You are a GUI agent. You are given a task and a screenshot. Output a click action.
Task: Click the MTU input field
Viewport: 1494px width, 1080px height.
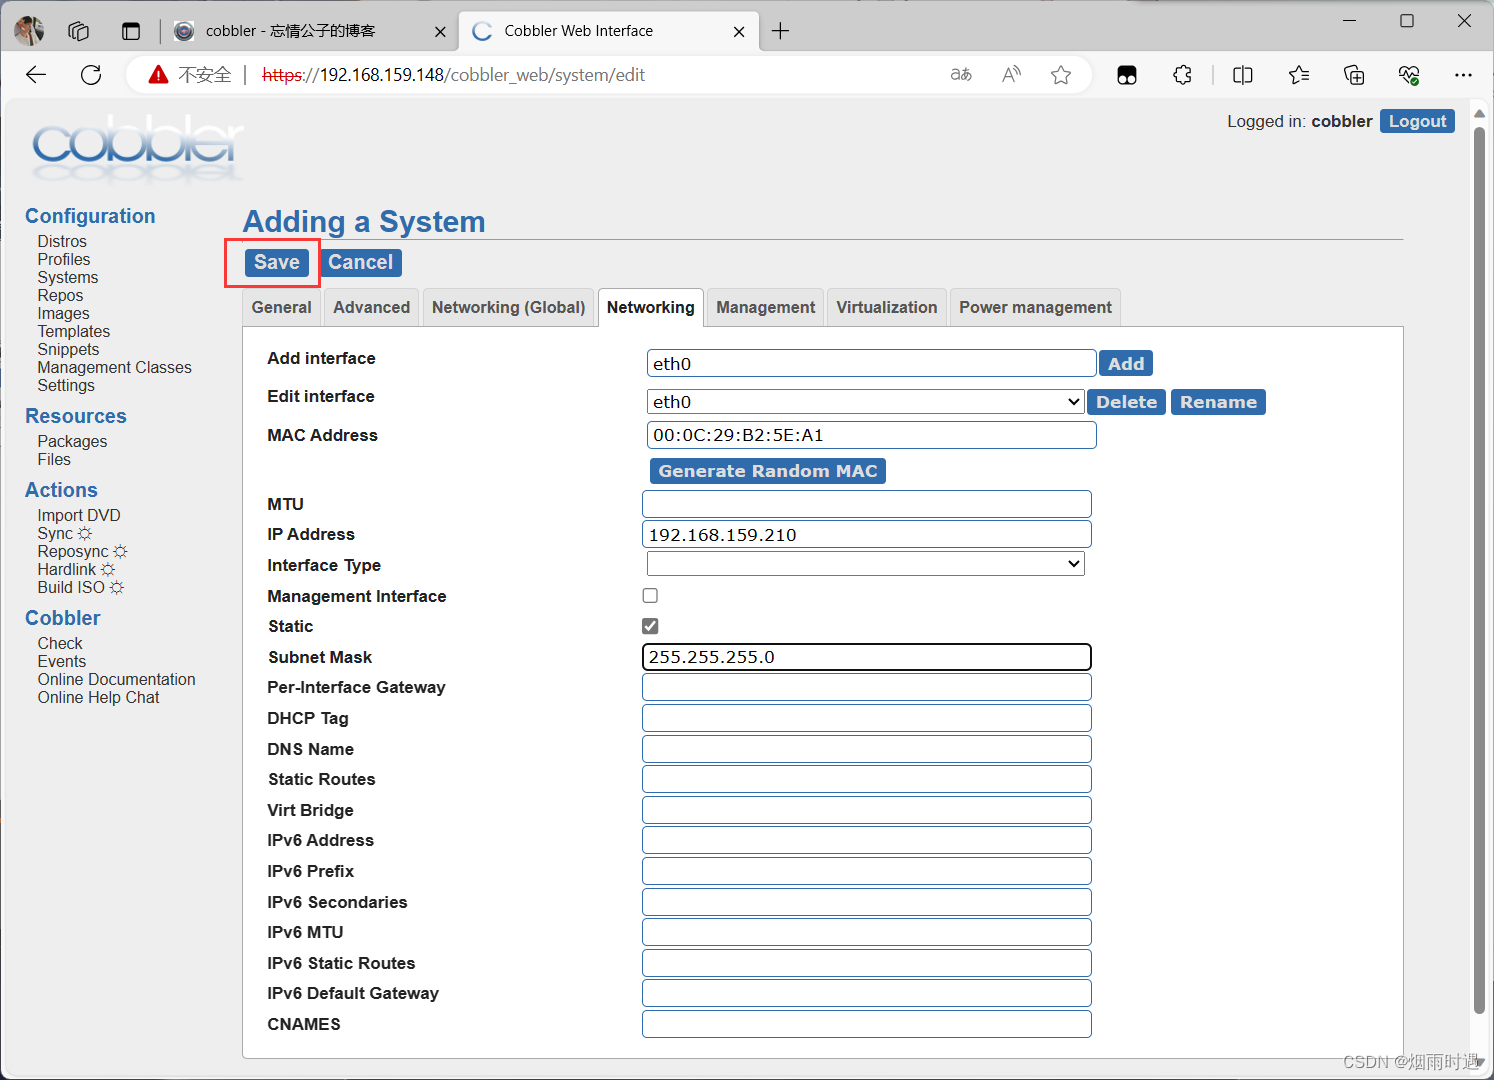[866, 504]
